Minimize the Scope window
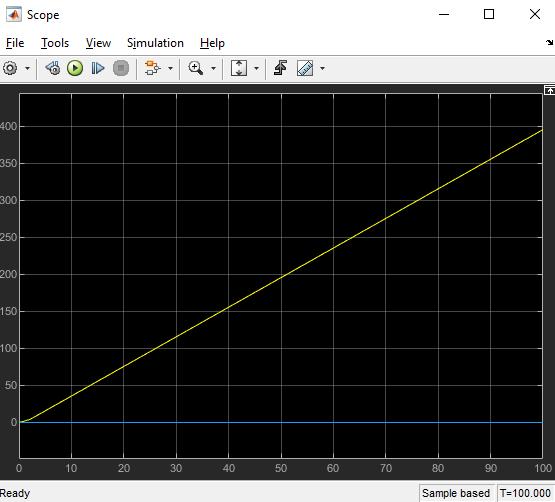 [x=444, y=15]
